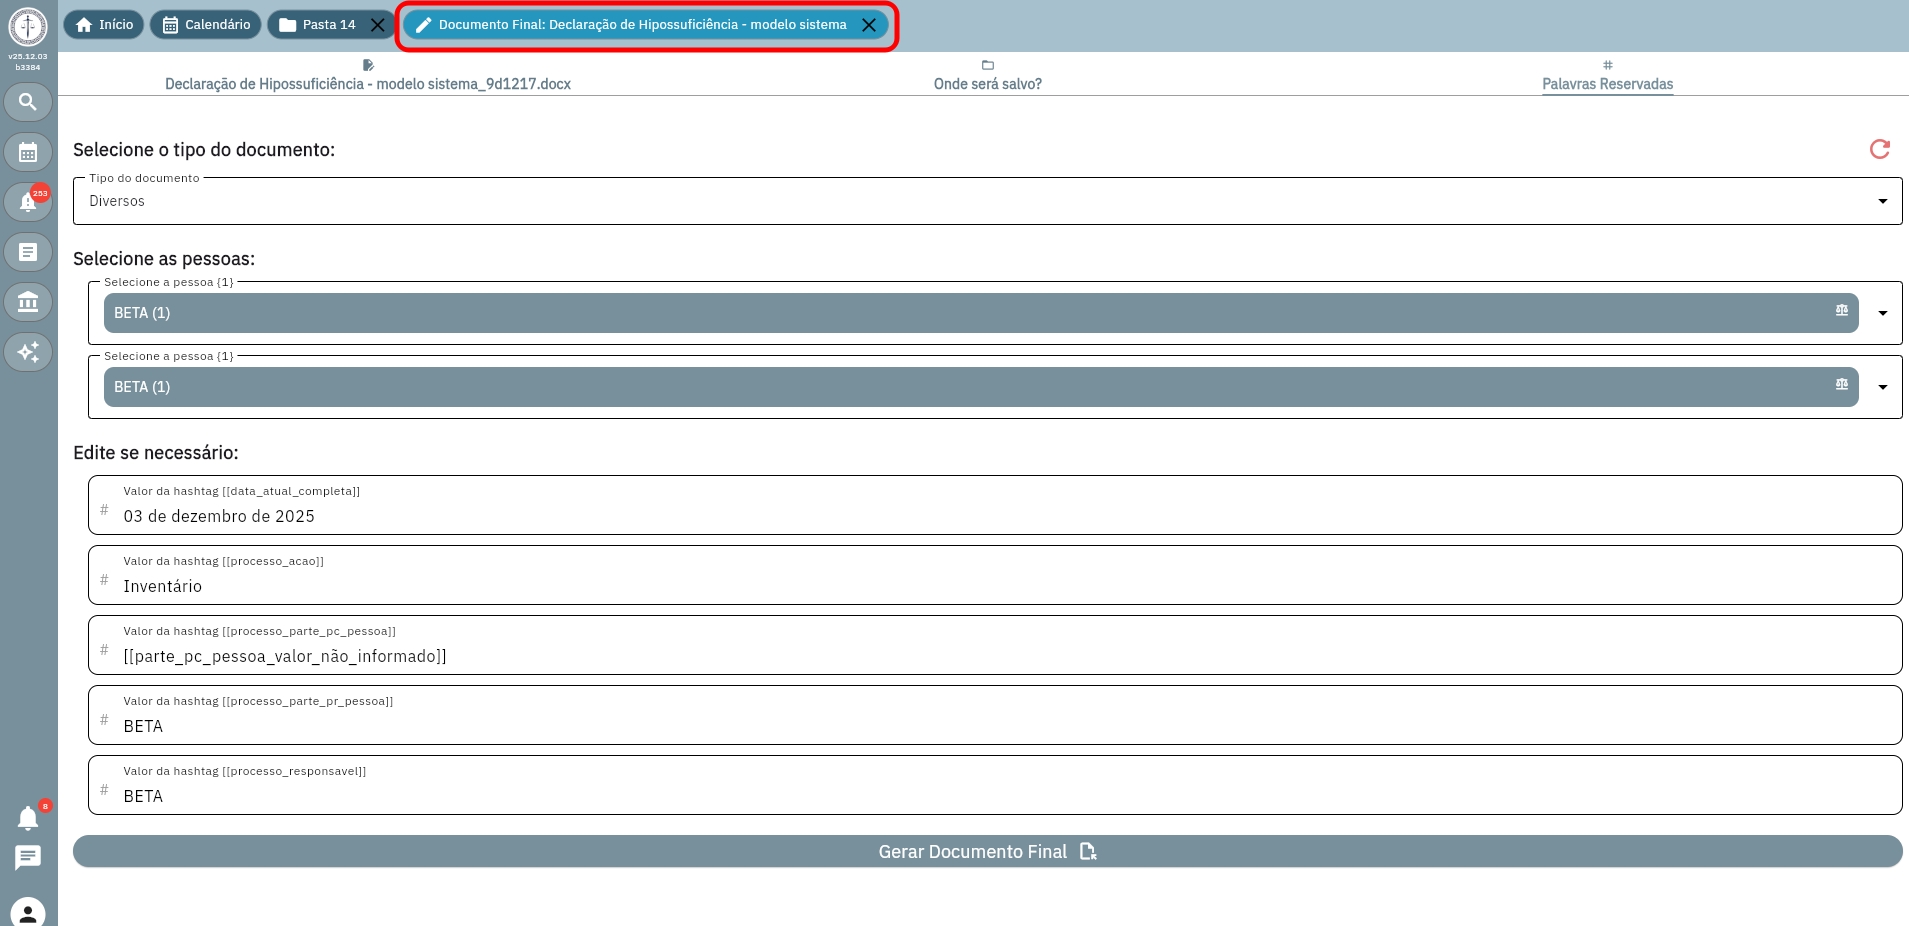1909x926 pixels.
Task: Open the courthouse building sidebar icon
Action: (x=28, y=302)
